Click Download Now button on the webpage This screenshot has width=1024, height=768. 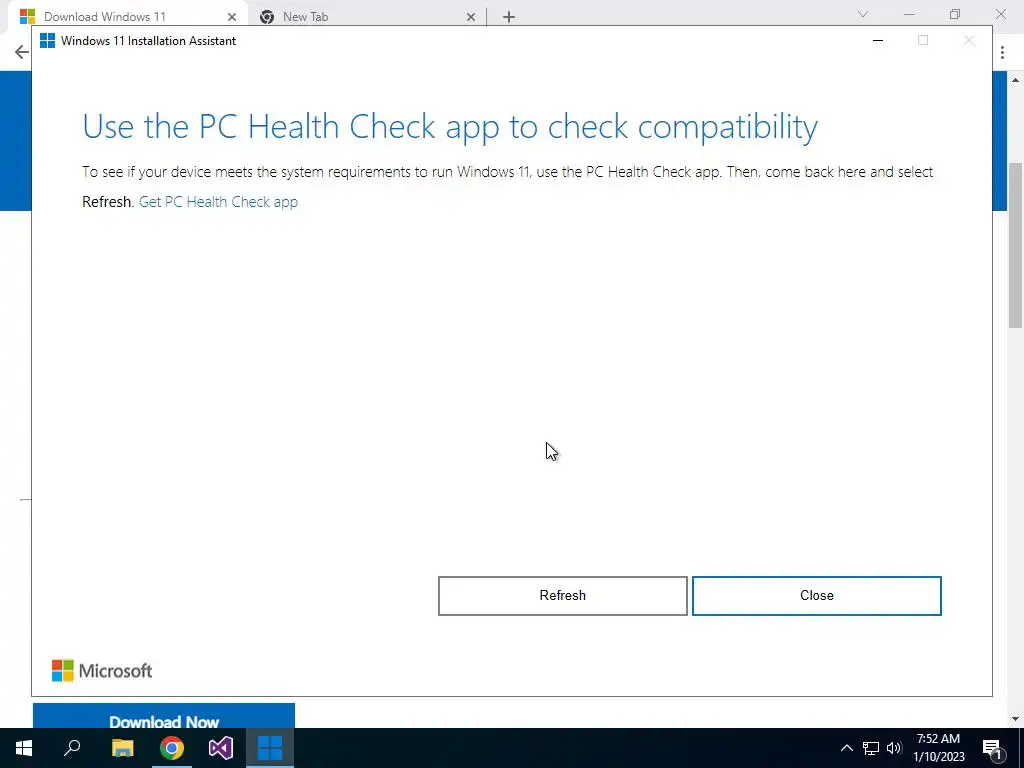tap(163, 716)
